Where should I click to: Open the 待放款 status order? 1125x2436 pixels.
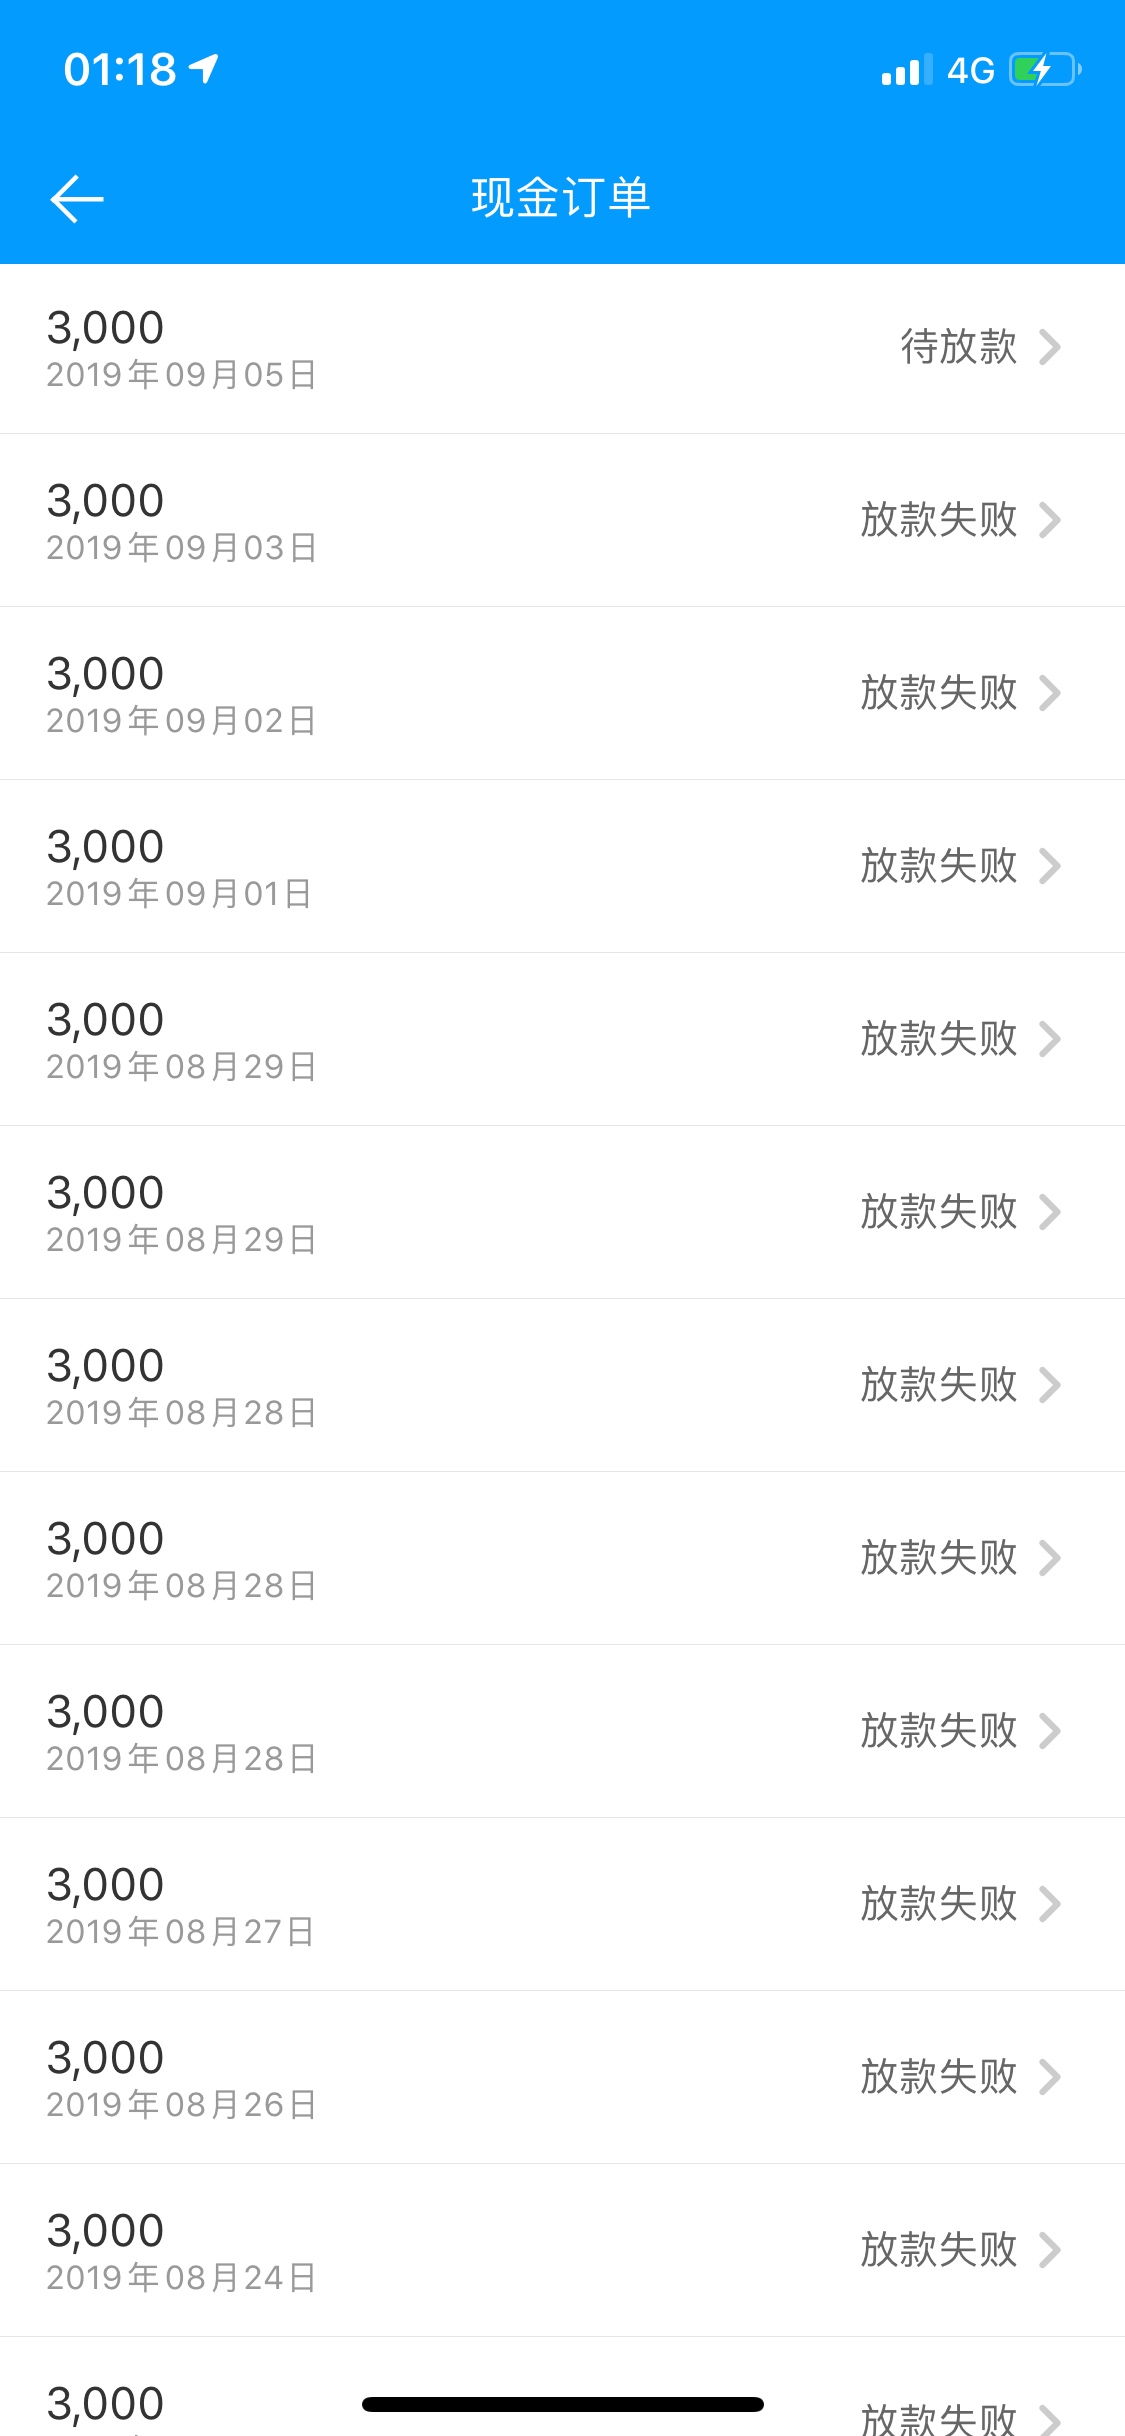pyautogui.click(x=959, y=347)
